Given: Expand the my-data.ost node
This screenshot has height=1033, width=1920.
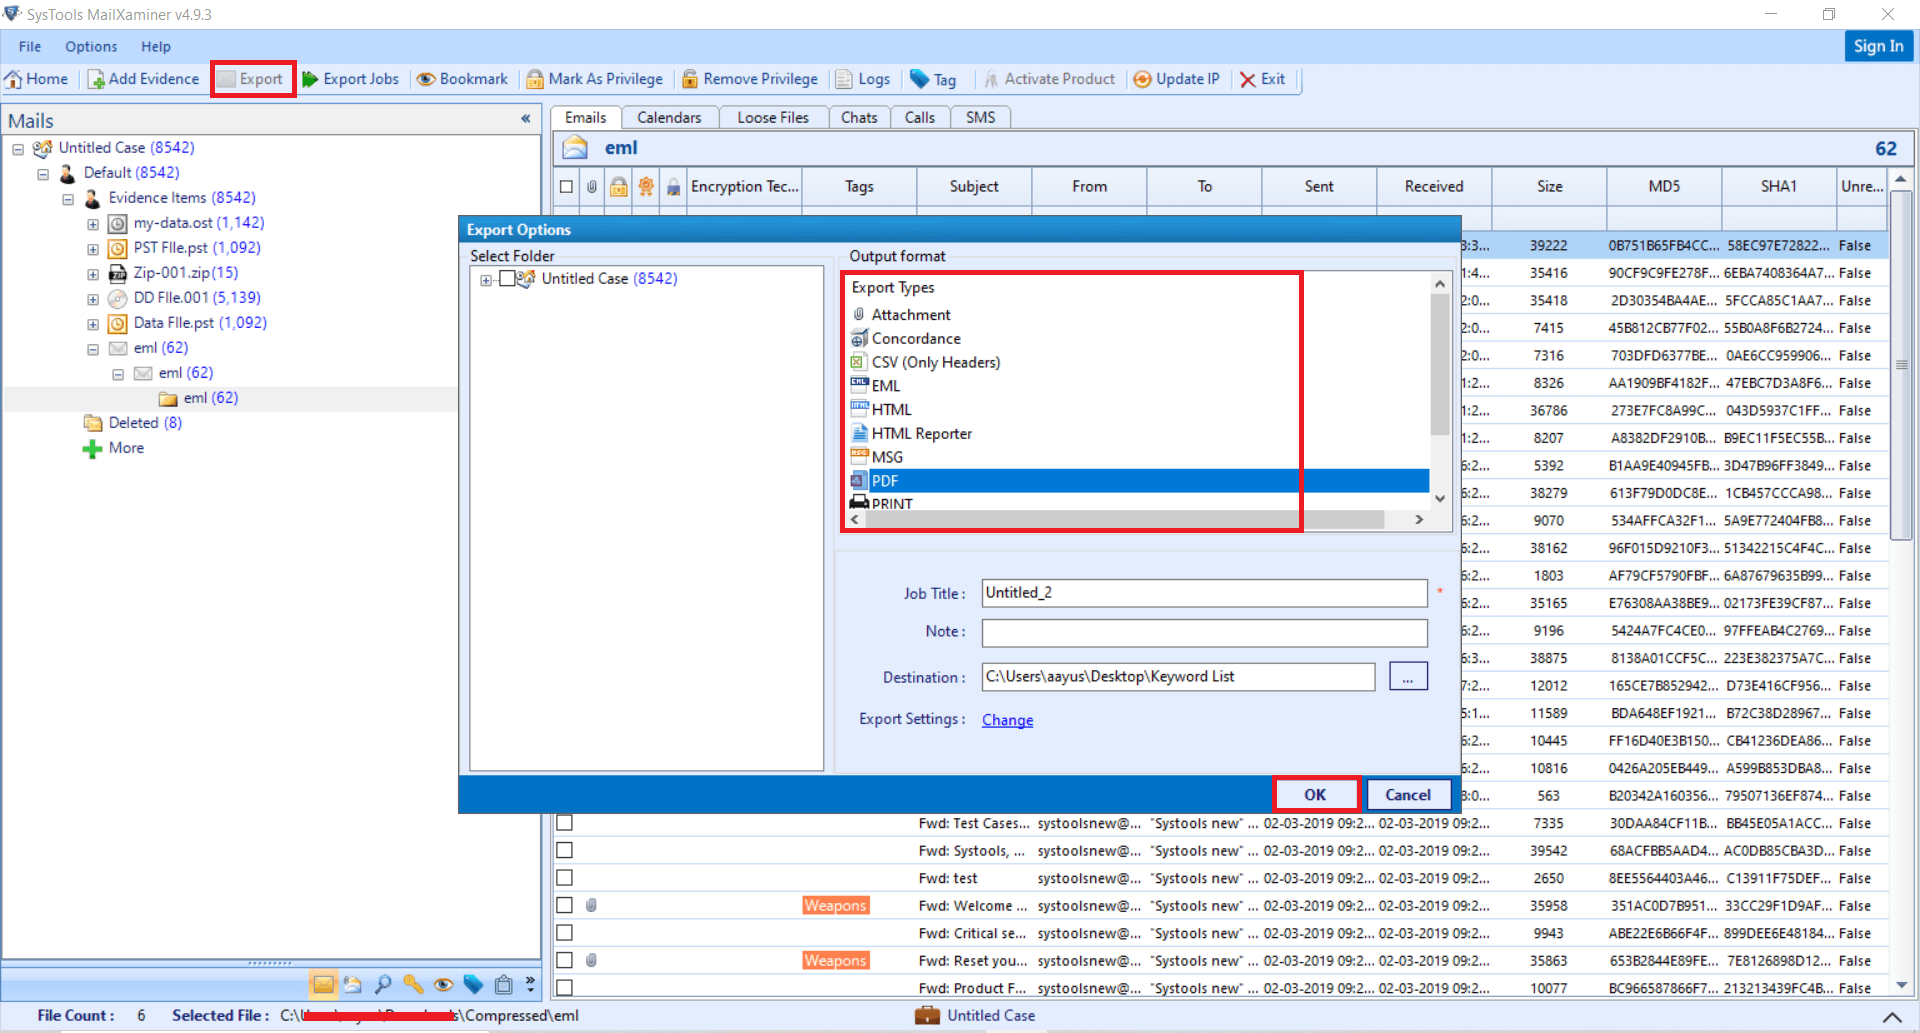Looking at the screenshot, I should coord(93,224).
